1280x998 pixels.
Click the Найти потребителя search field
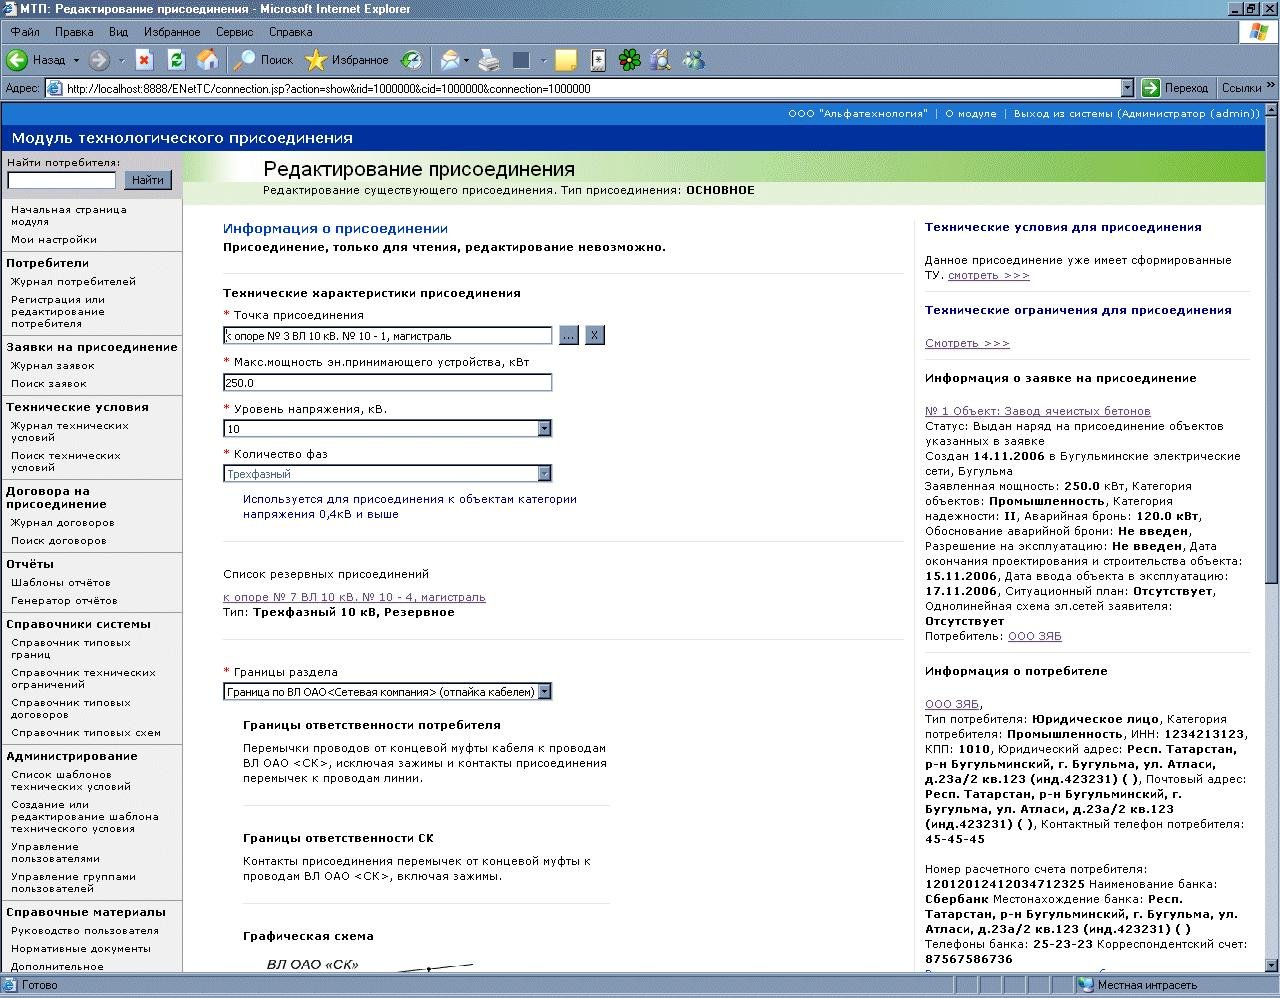(x=62, y=180)
